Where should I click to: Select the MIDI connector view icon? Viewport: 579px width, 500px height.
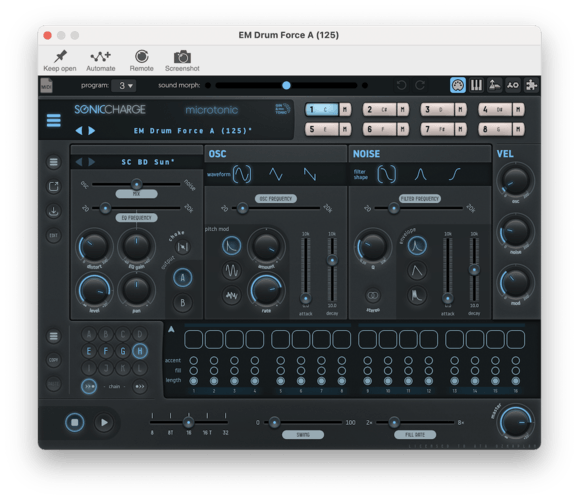[458, 85]
